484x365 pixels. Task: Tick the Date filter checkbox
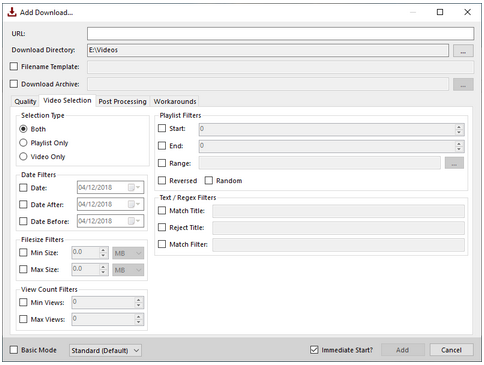coord(23,188)
